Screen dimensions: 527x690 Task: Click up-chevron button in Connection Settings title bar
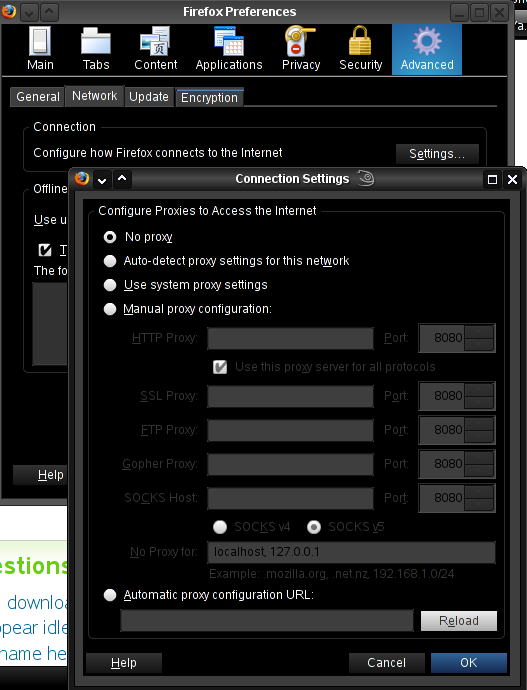[122, 180]
